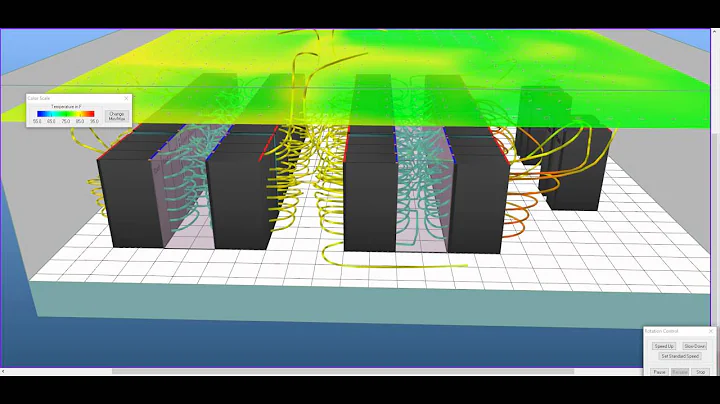Click the Change Min/Max button

[117, 116]
